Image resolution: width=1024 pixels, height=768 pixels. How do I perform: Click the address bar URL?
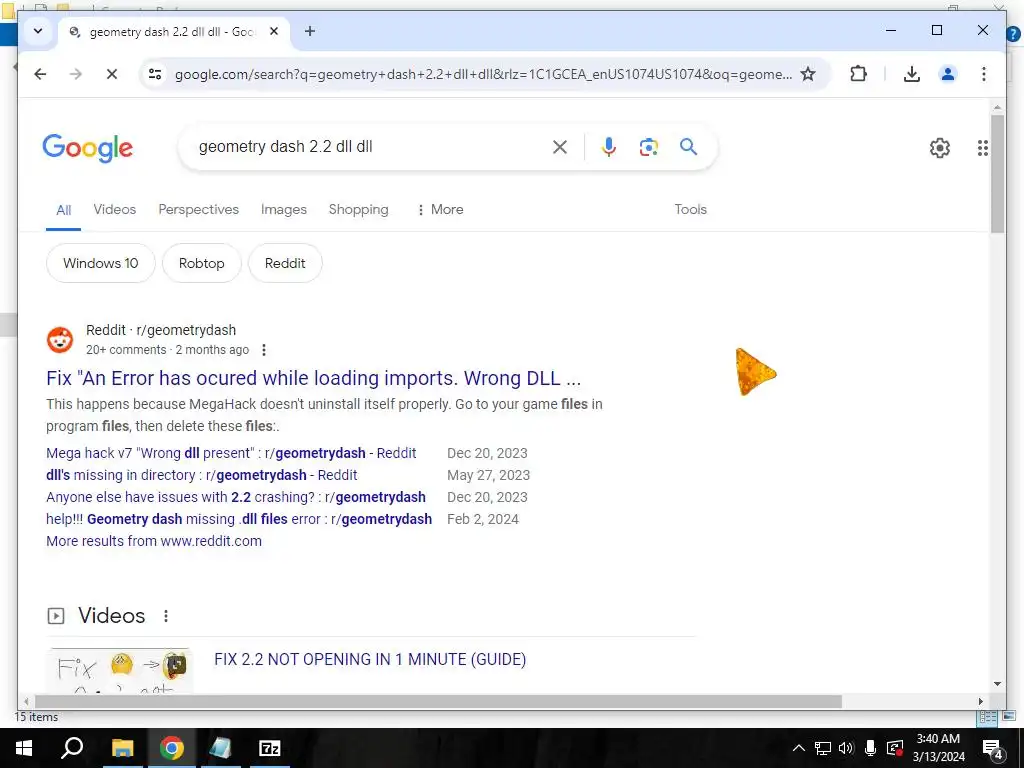point(483,74)
